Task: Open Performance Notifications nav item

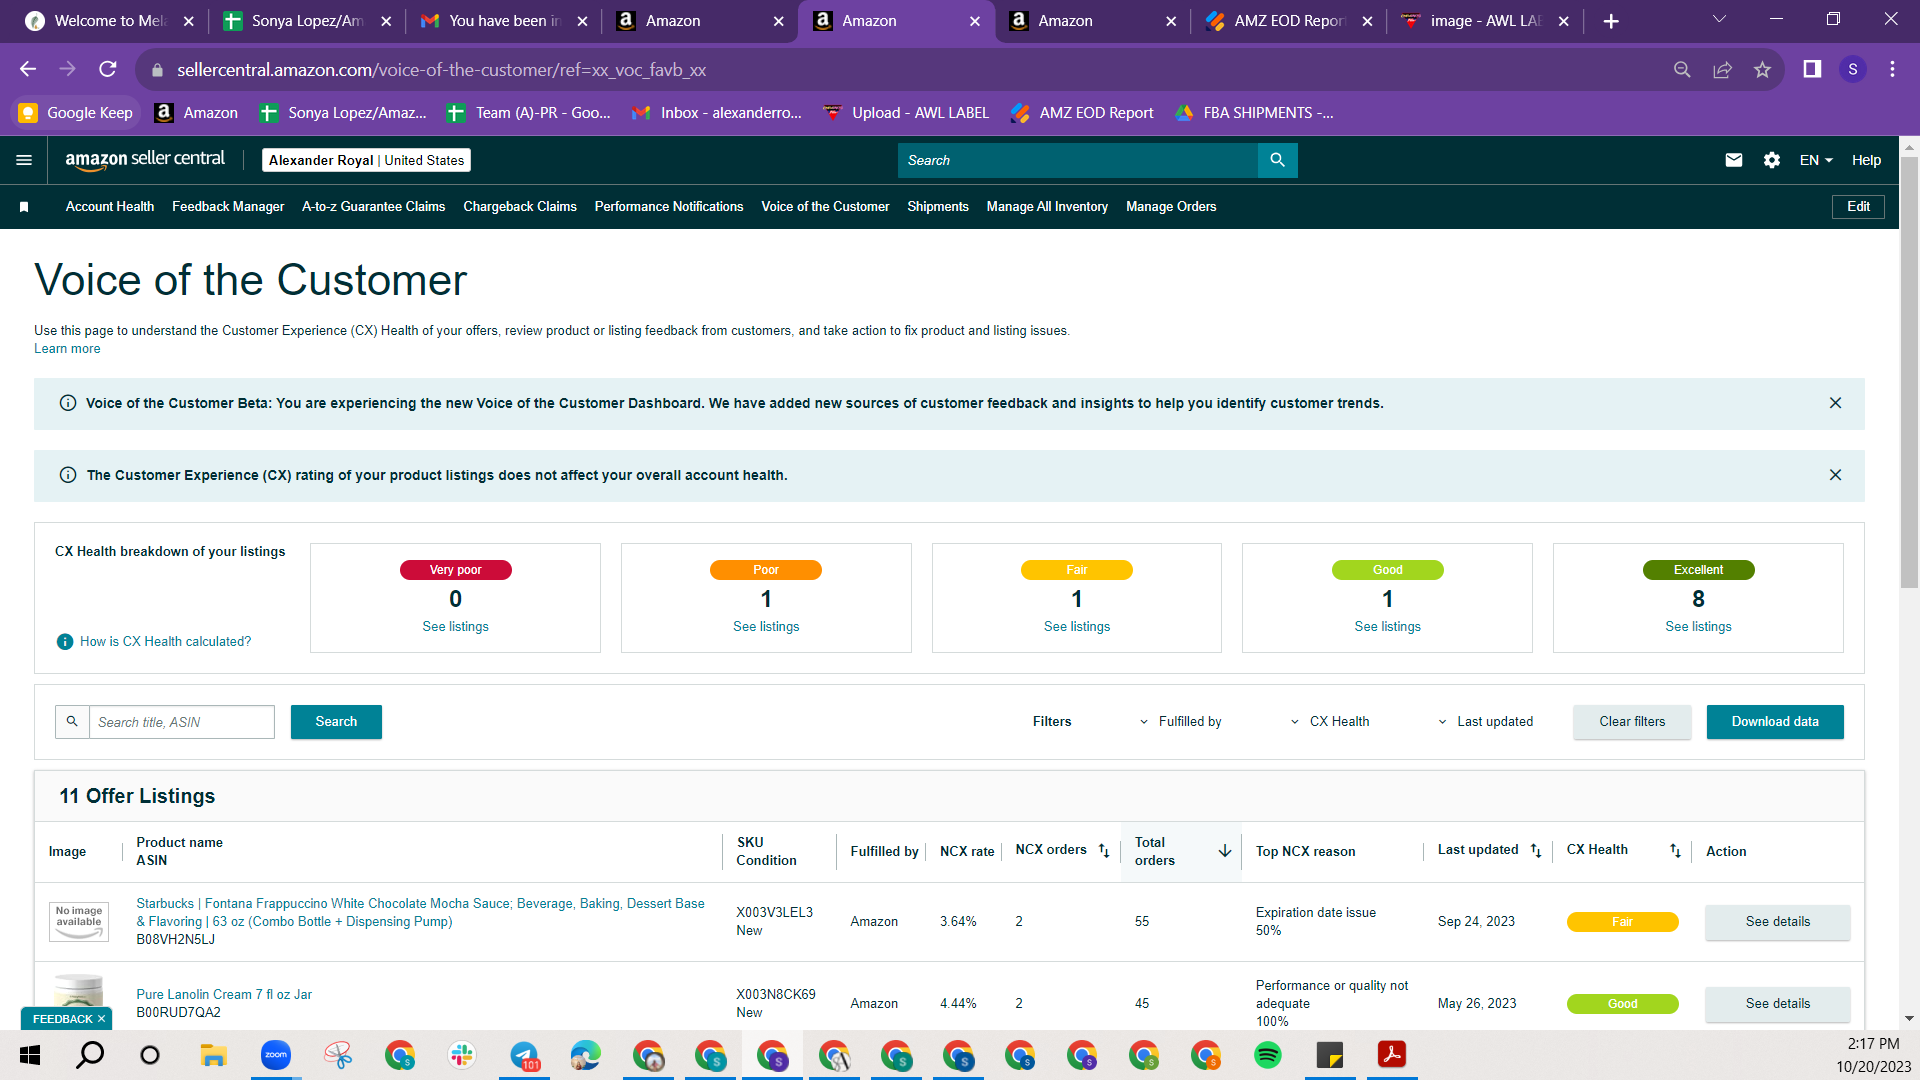Action: point(669,207)
